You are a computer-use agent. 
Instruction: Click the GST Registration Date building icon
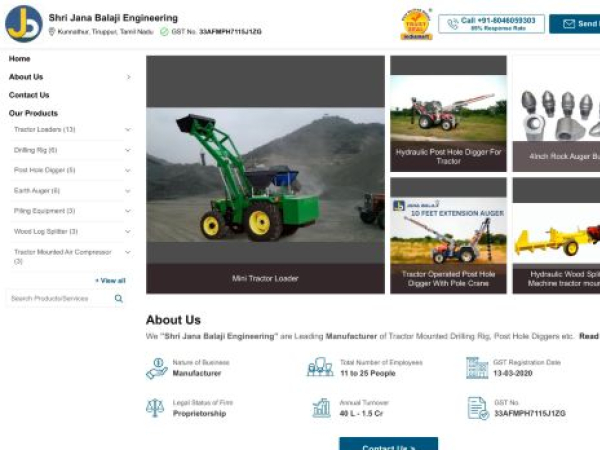477,367
